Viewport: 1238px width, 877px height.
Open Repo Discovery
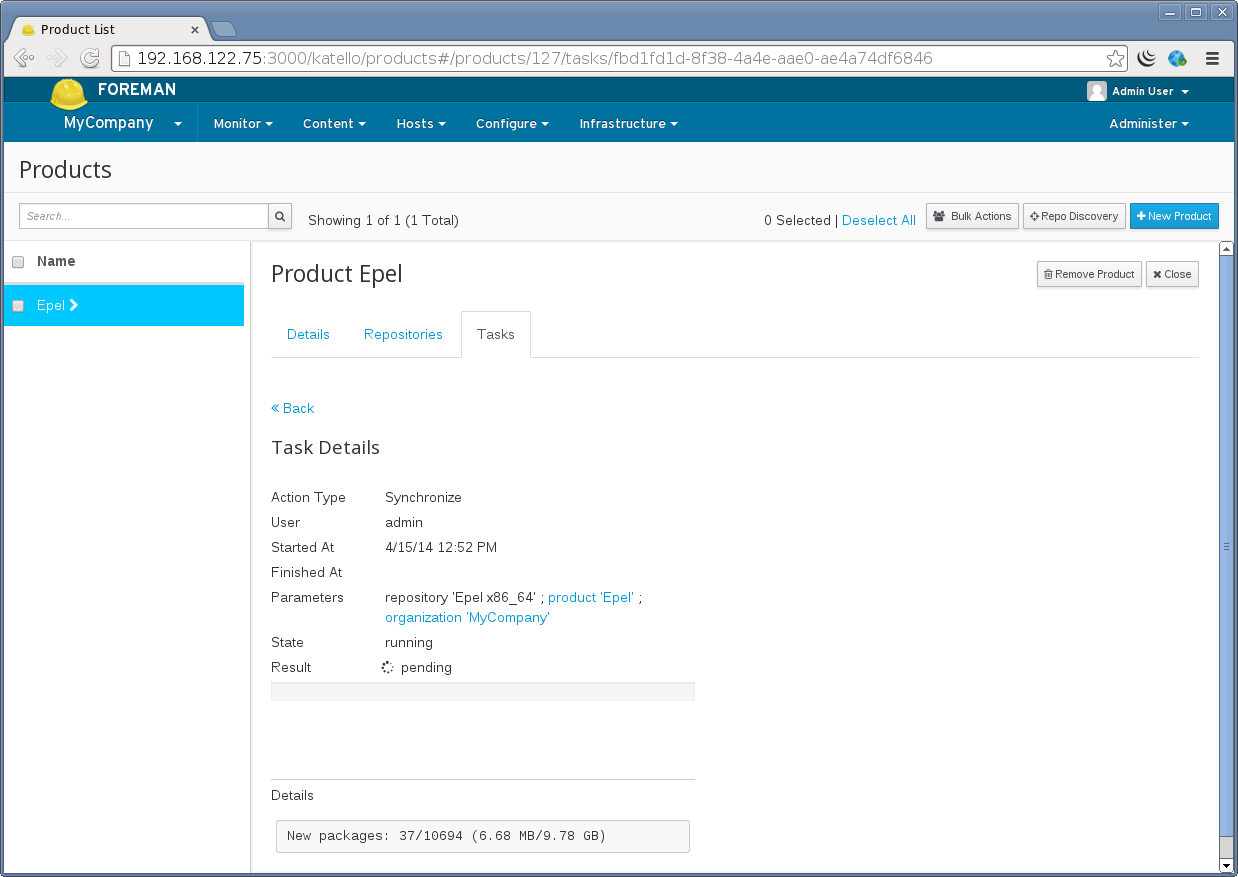[x=1074, y=216]
